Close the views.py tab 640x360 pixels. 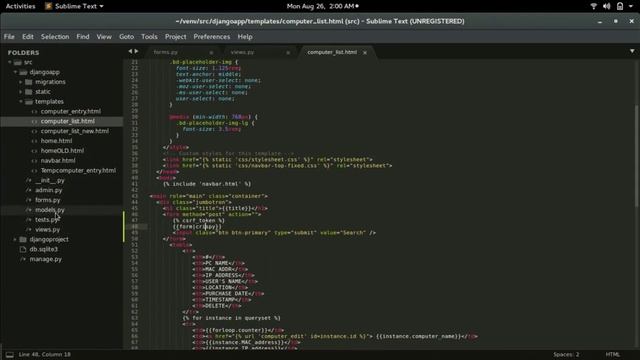click(x=288, y=52)
